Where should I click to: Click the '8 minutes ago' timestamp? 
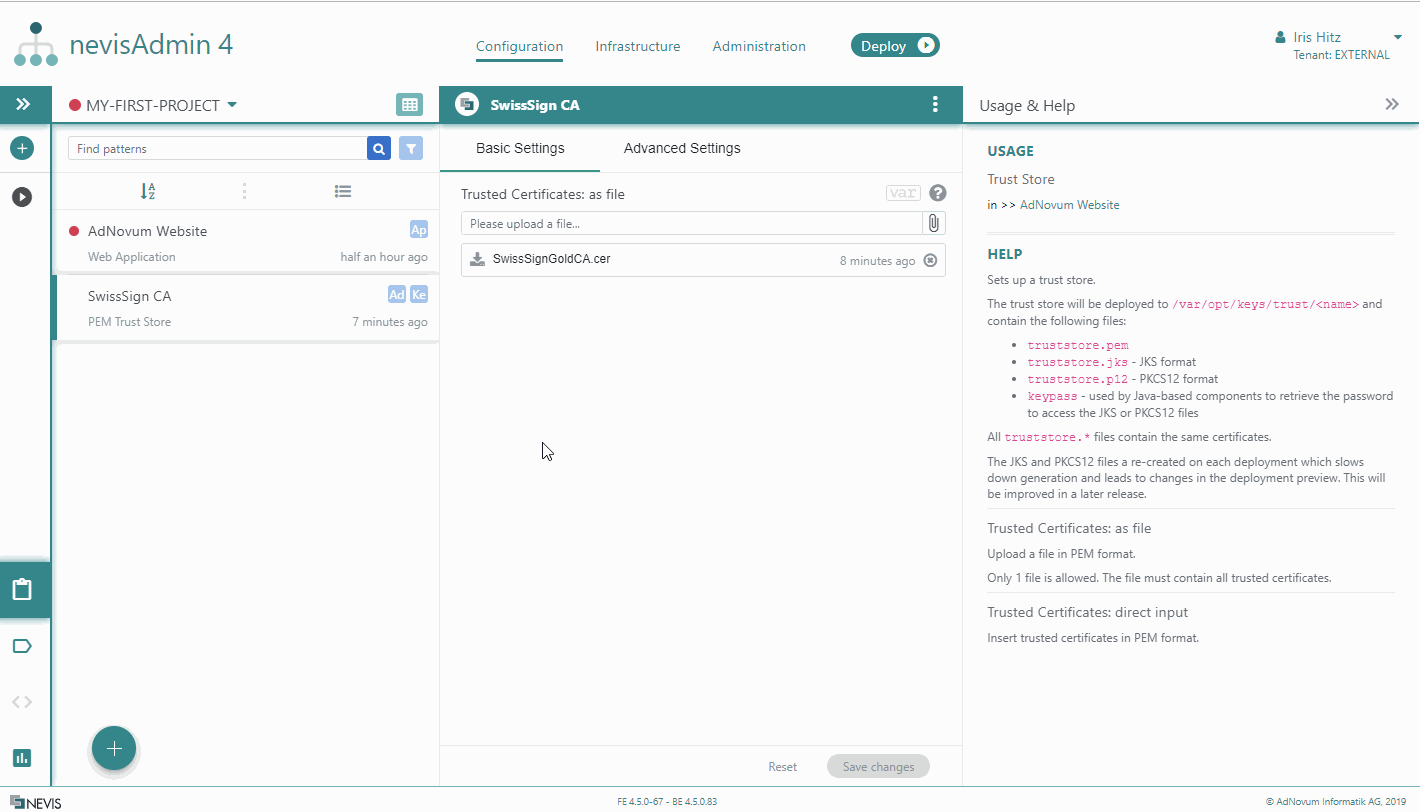coord(877,261)
